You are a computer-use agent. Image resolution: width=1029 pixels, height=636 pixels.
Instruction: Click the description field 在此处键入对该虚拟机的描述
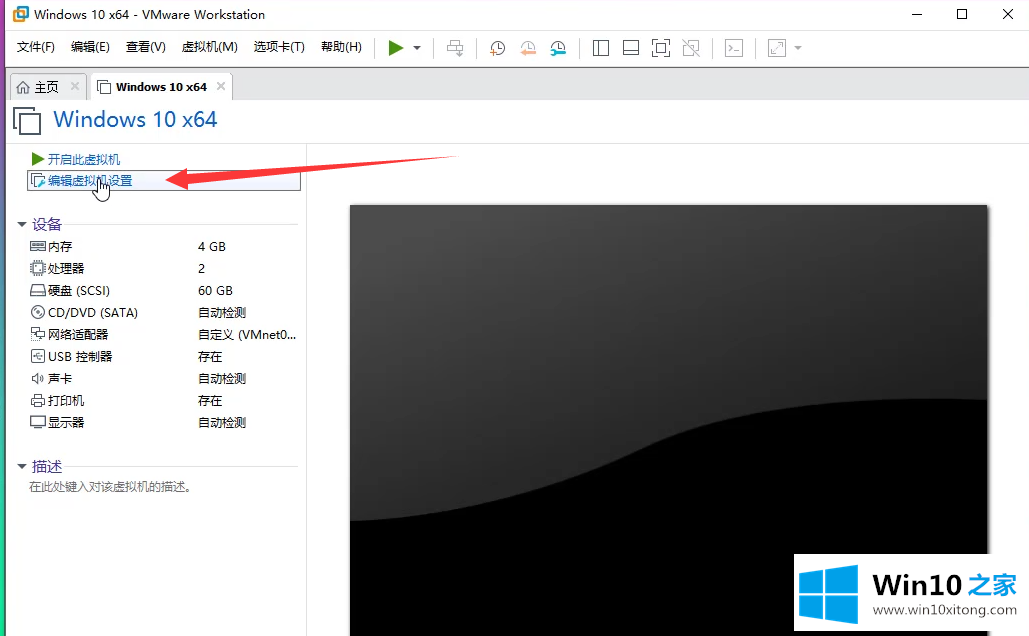pos(110,487)
